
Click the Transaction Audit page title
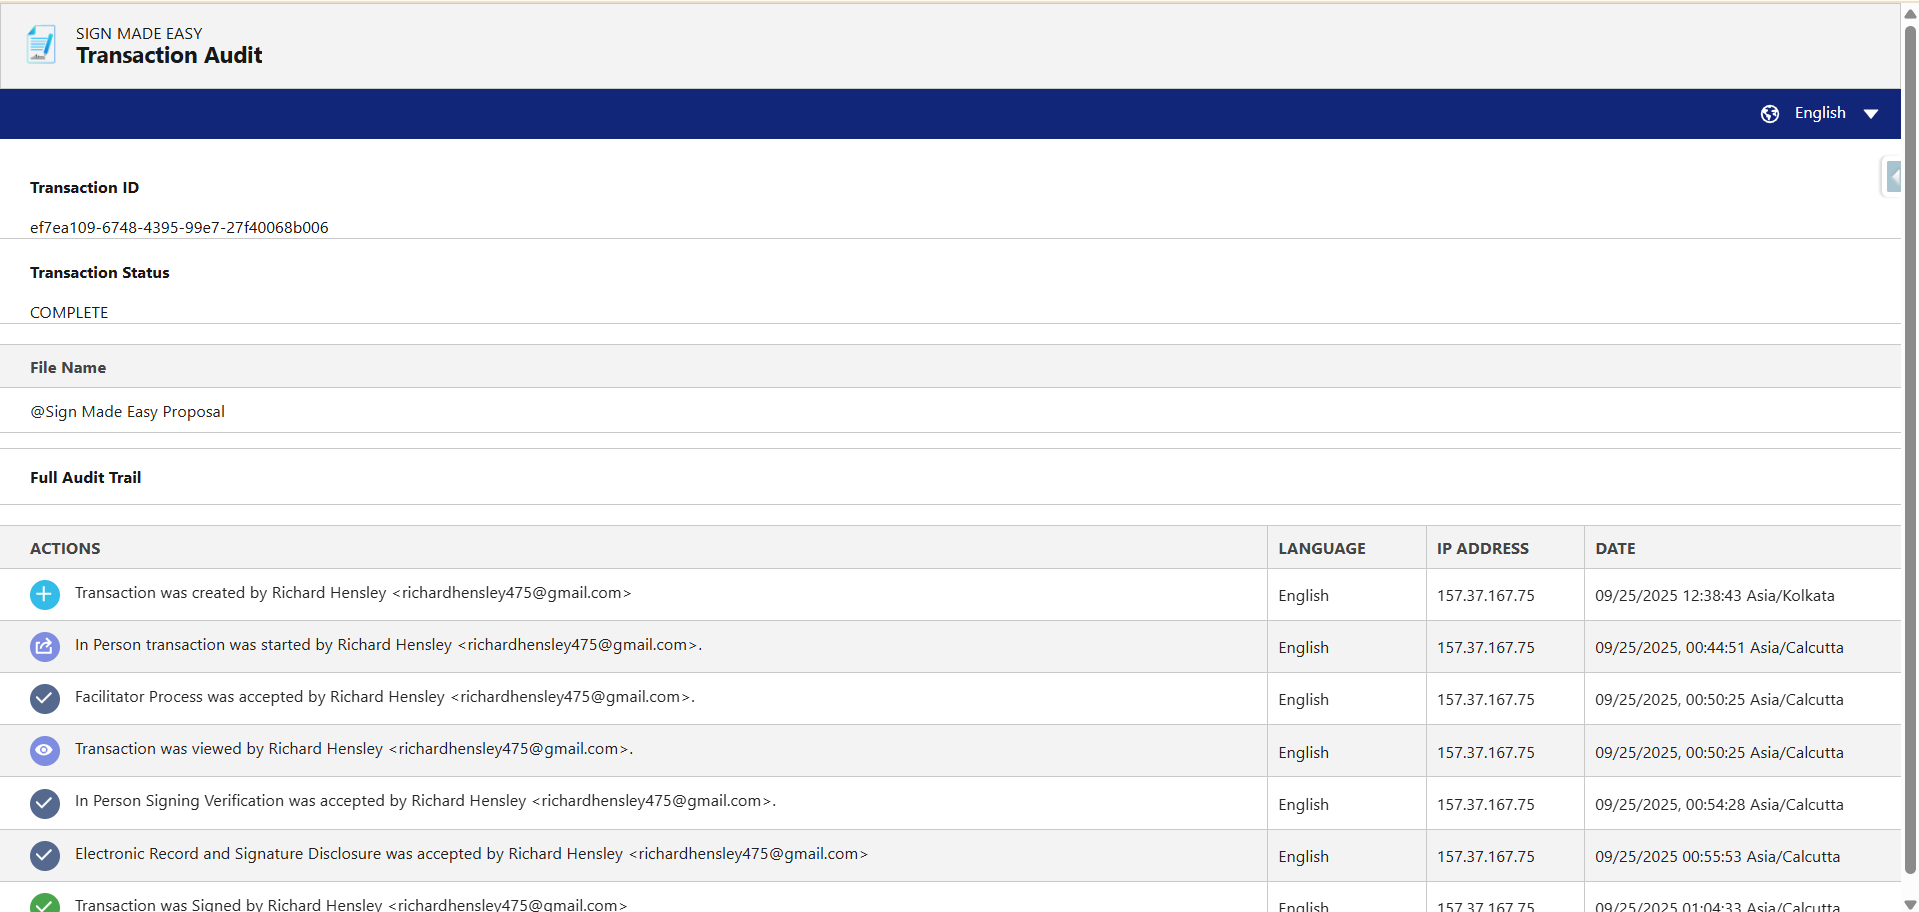[169, 56]
